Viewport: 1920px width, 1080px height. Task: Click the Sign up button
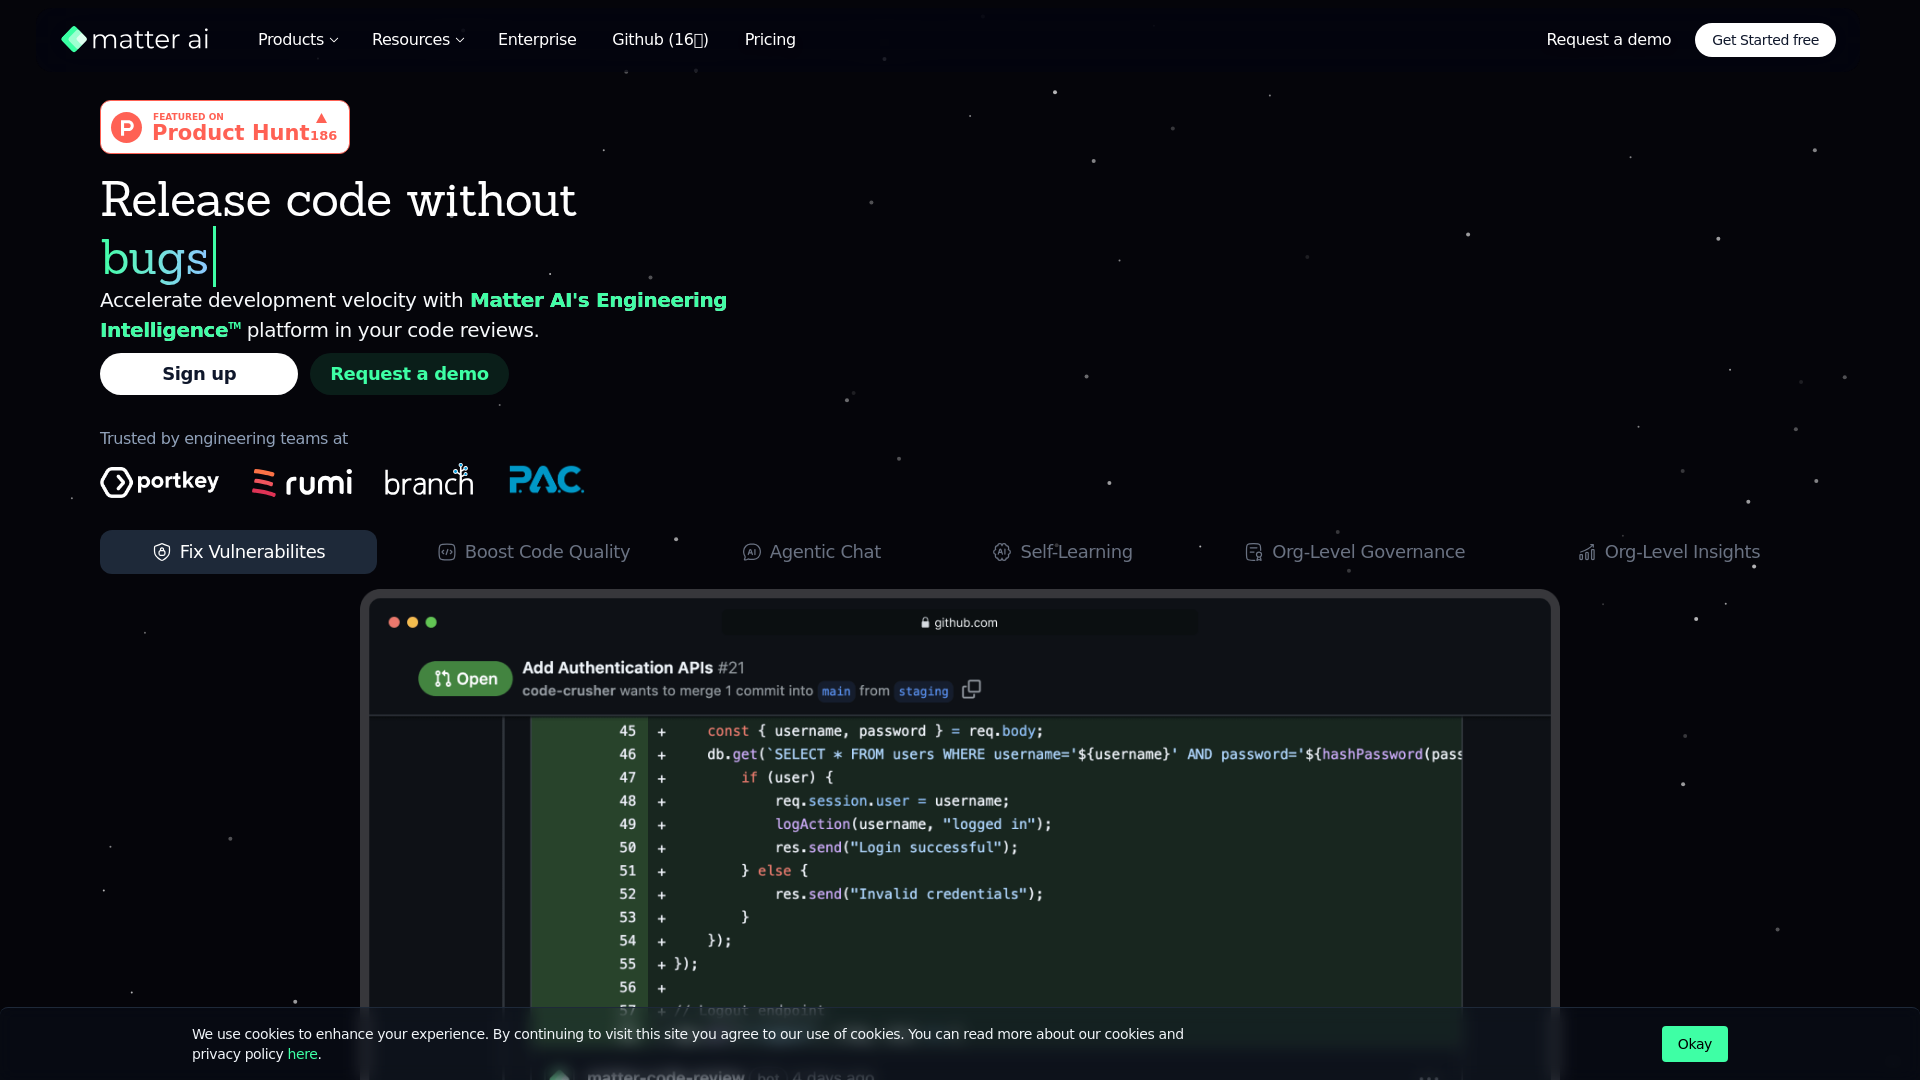coord(199,374)
